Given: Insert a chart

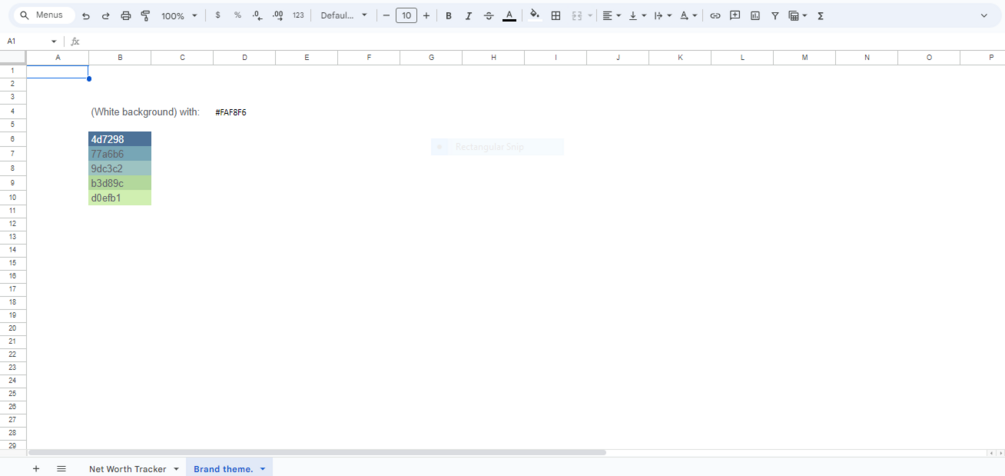Looking at the screenshot, I should tap(755, 16).
